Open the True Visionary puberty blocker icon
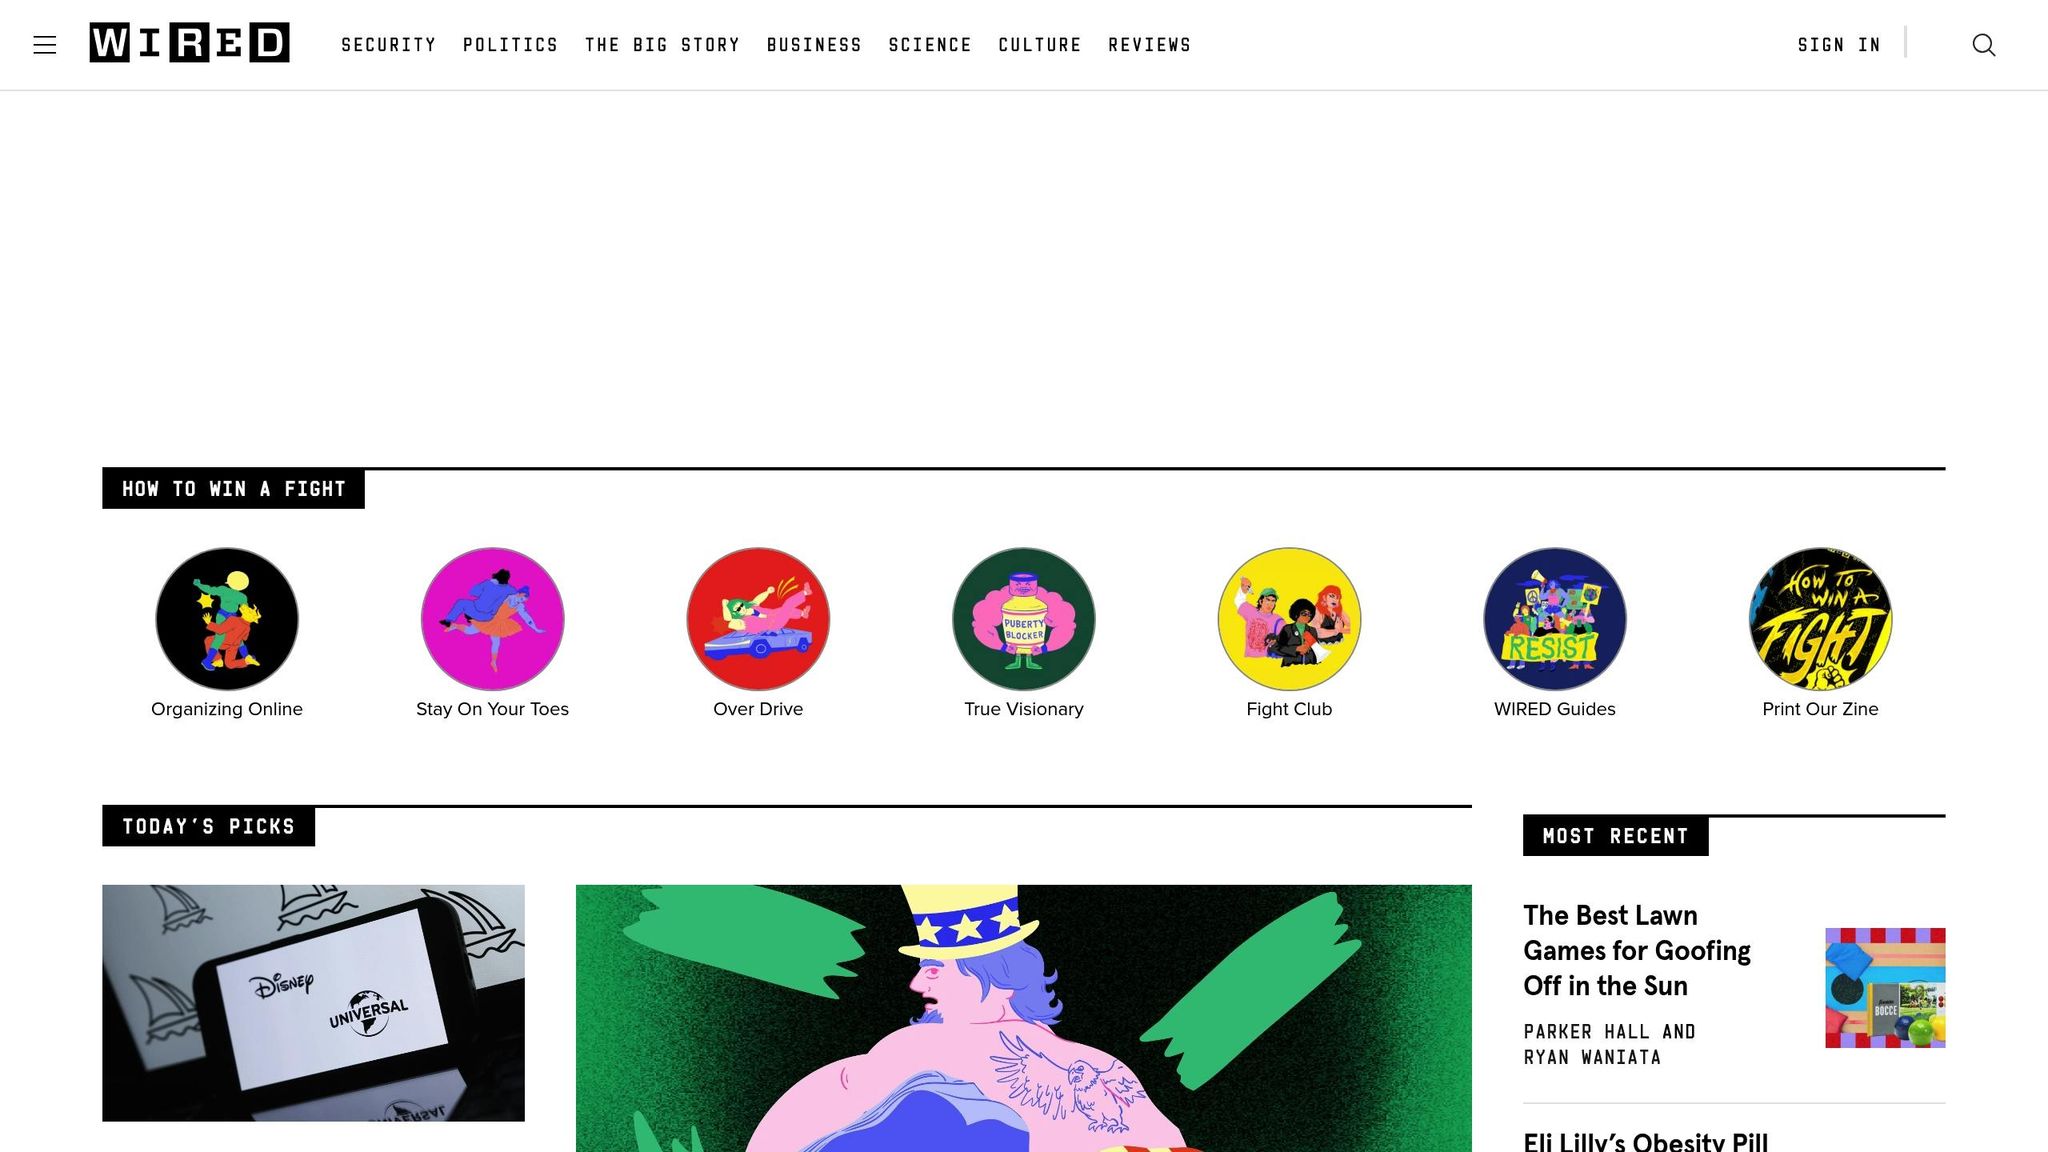This screenshot has width=2048, height=1152. pyautogui.click(x=1024, y=619)
